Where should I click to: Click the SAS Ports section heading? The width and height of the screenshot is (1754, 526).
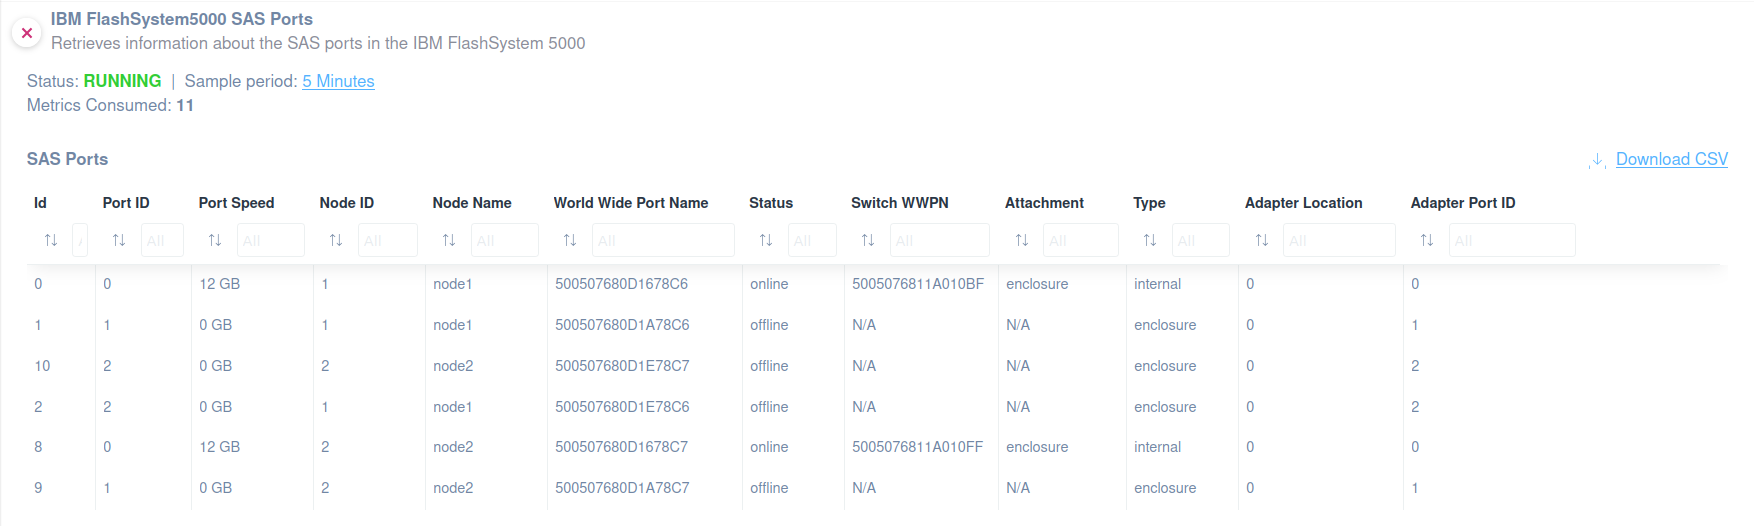pos(67,159)
